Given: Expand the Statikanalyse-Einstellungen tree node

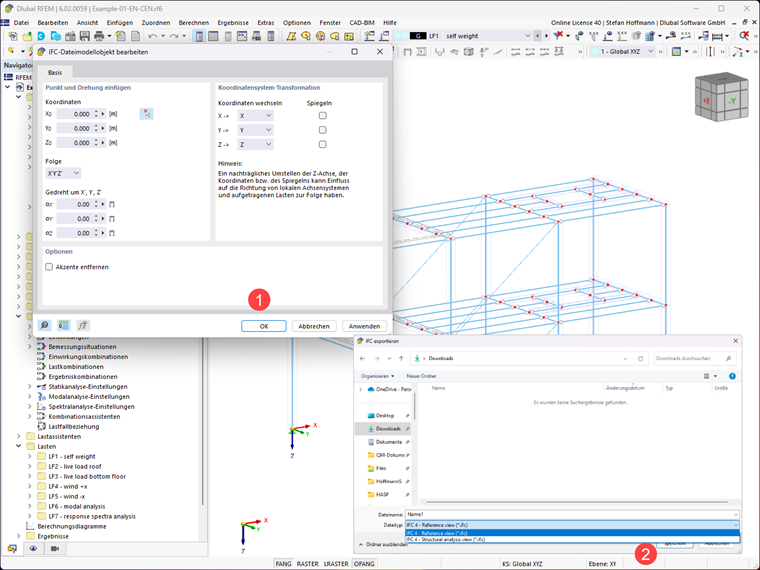Looking at the screenshot, I should [x=30, y=387].
